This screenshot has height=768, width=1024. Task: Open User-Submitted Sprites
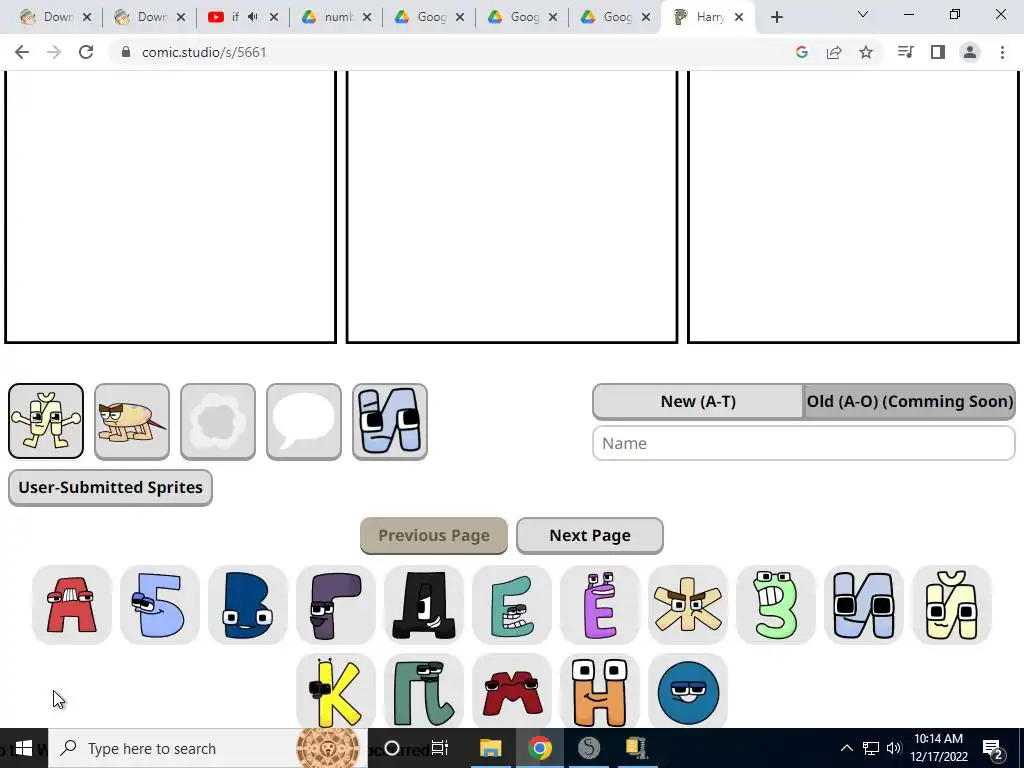110,487
